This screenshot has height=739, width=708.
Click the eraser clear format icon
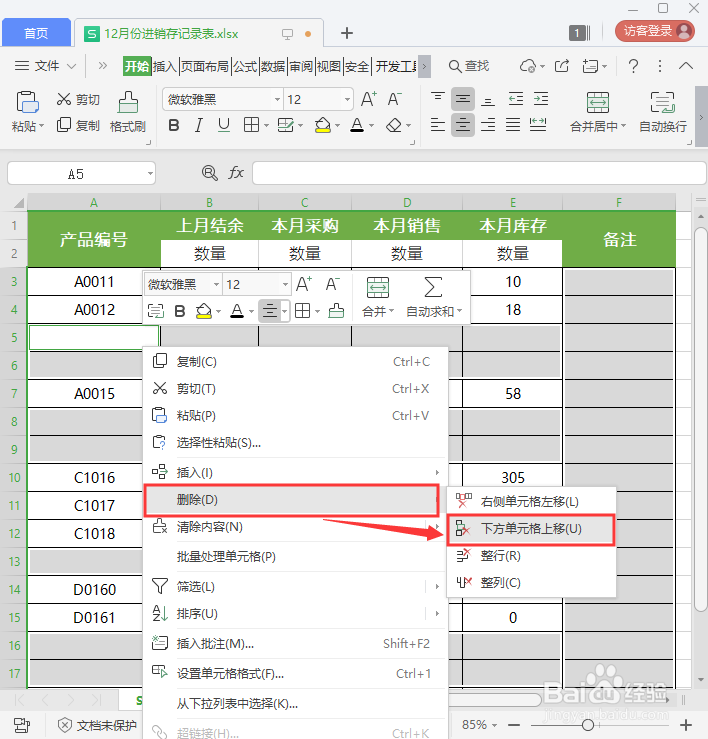(x=394, y=125)
